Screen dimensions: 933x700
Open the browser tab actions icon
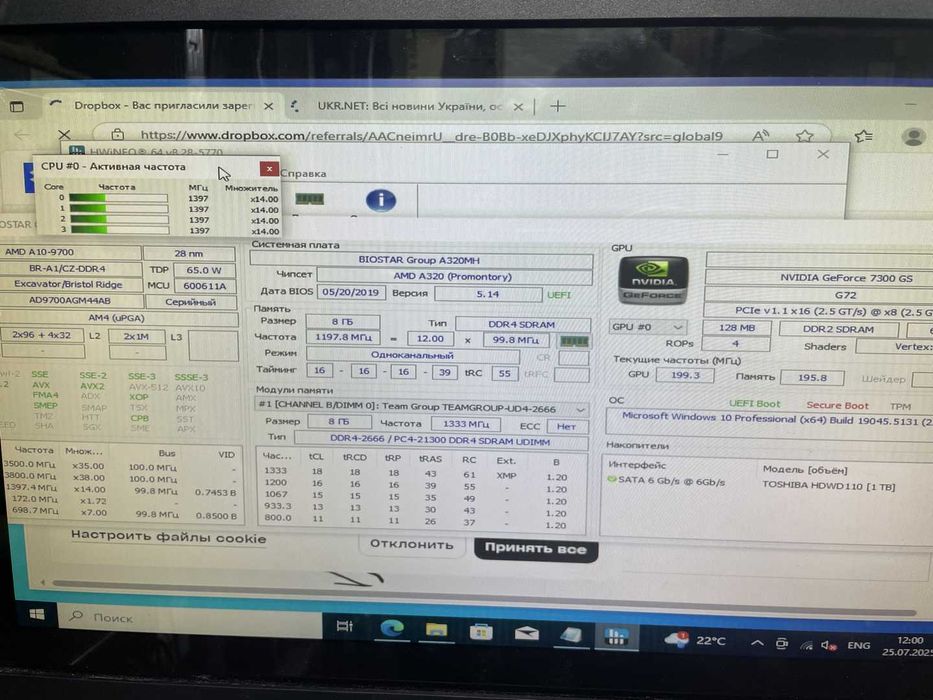(x=17, y=107)
